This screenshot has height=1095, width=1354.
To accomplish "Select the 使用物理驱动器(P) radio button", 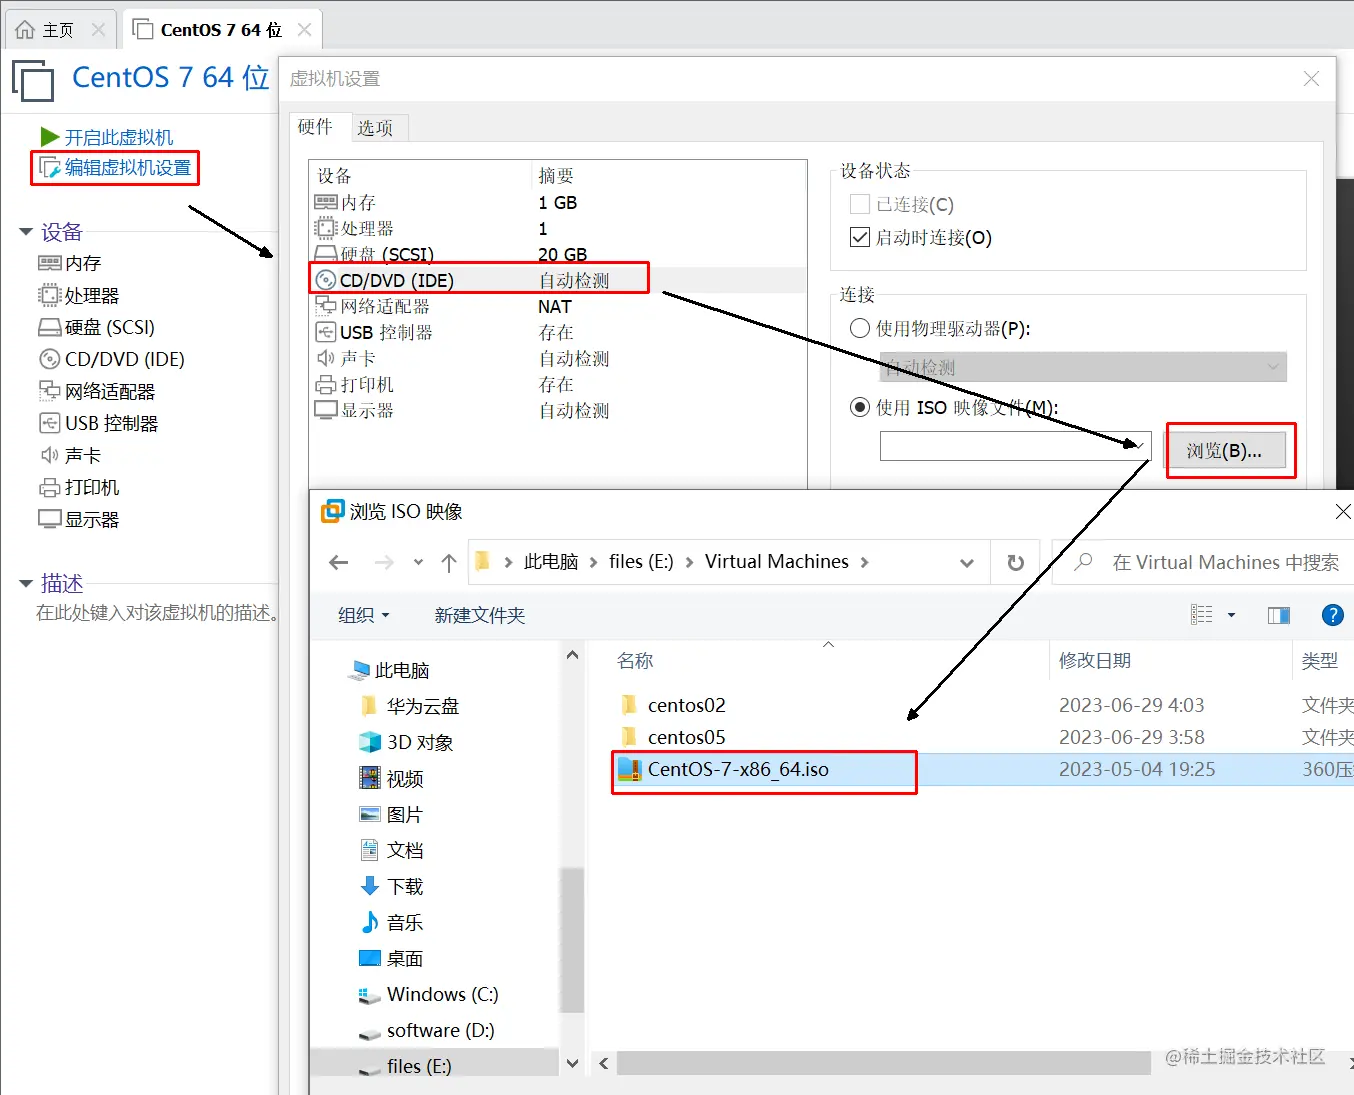I will 860,328.
